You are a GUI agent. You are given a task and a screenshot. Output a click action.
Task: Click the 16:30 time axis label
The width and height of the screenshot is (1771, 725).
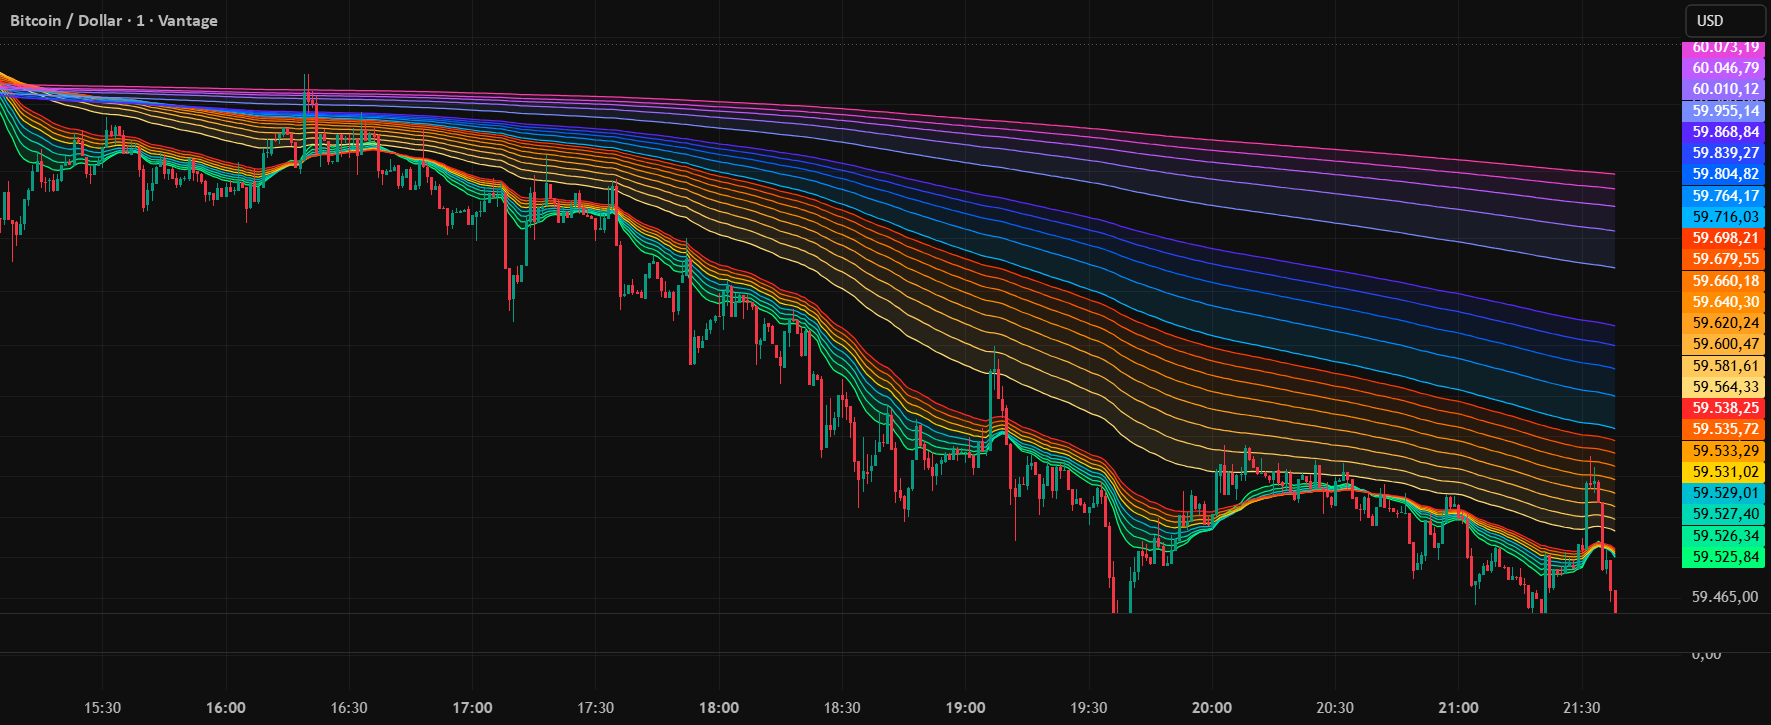coord(349,708)
